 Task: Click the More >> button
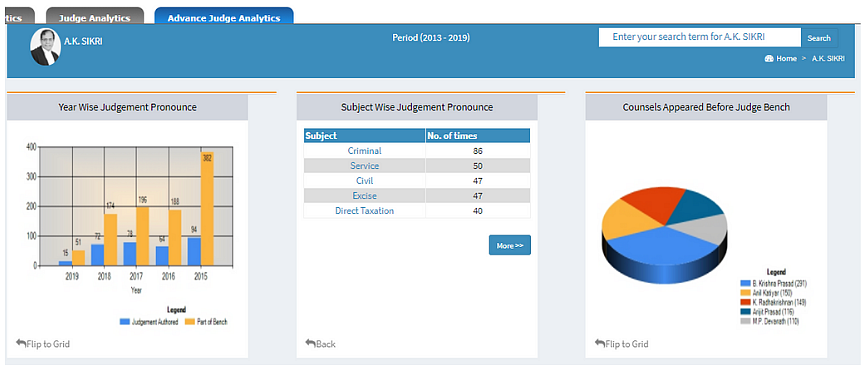click(x=510, y=245)
